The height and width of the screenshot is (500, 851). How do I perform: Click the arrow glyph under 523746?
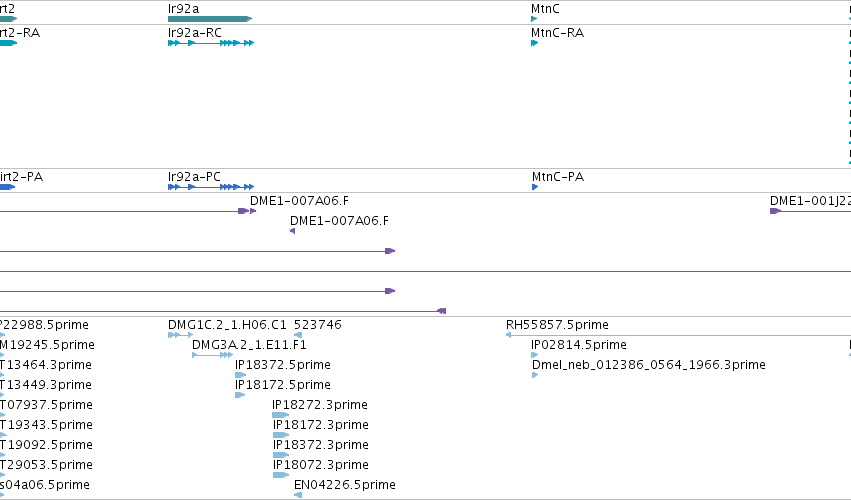[297, 335]
